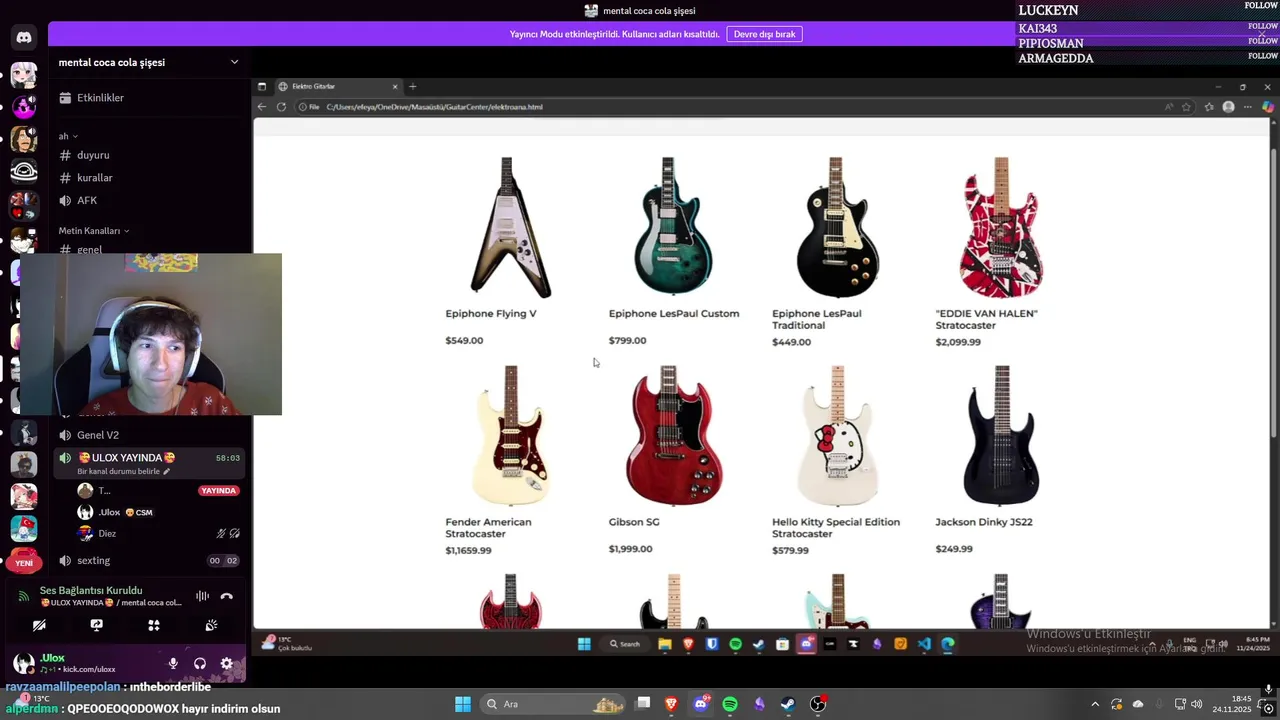Open the Jackson Dinky JS22 image
This screenshot has height=720, width=1280.
[x=1000, y=436]
